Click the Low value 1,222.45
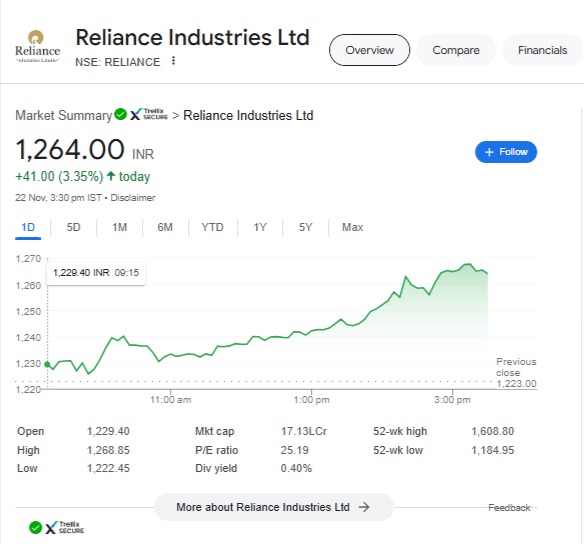Viewport: 584px width, 544px height. tap(108, 468)
